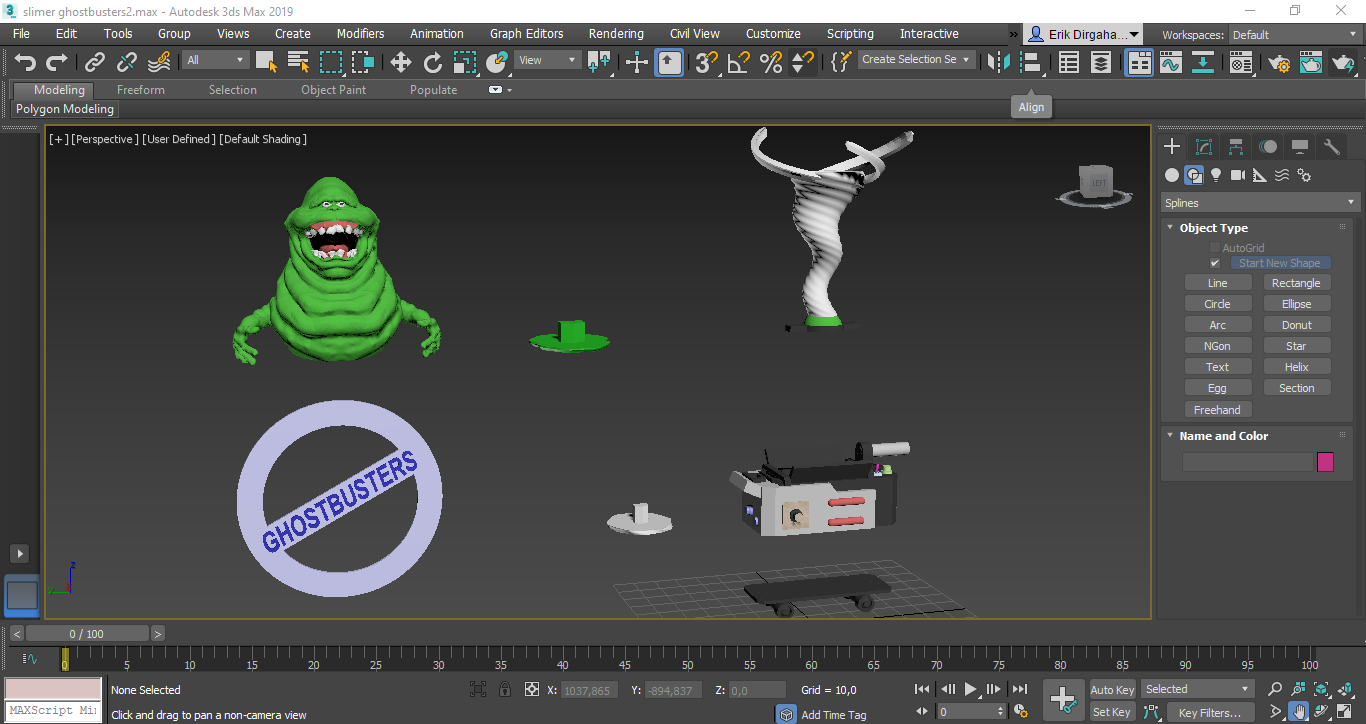This screenshot has height=724, width=1366.
Task: Open the Rendering menu
Action: pyautogui.click(x=616, y=34)
